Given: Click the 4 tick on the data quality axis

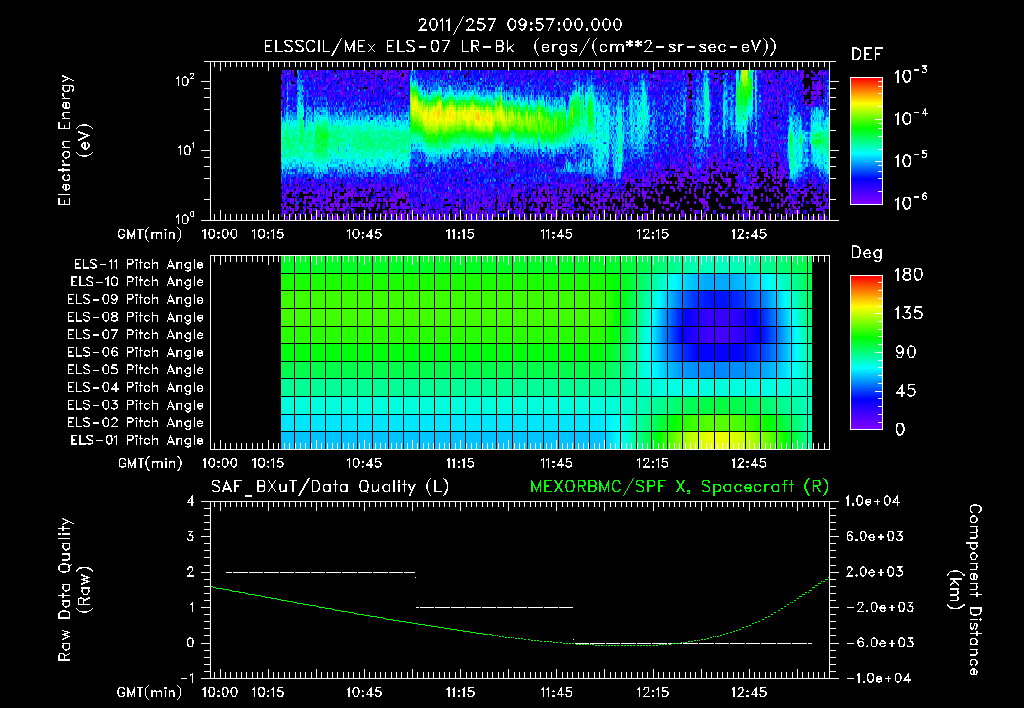Looking at the screenshot, I should (x=191, y=501).
